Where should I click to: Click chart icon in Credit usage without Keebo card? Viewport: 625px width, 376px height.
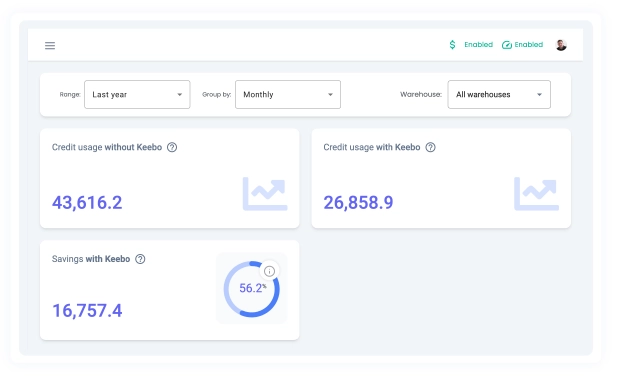coord(265,194)
